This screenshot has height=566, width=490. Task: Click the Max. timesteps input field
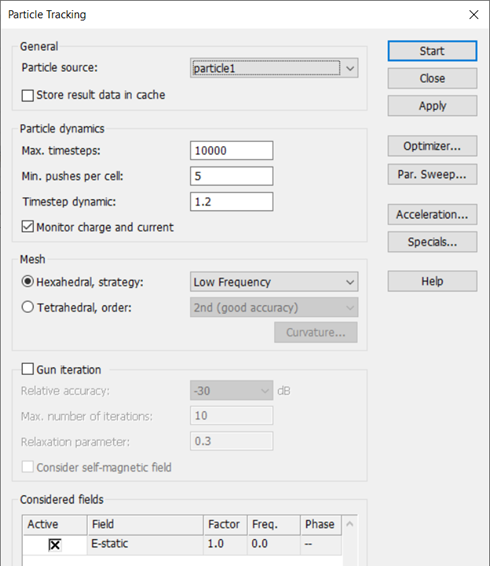pyautogui.click(x=231, y=151)
